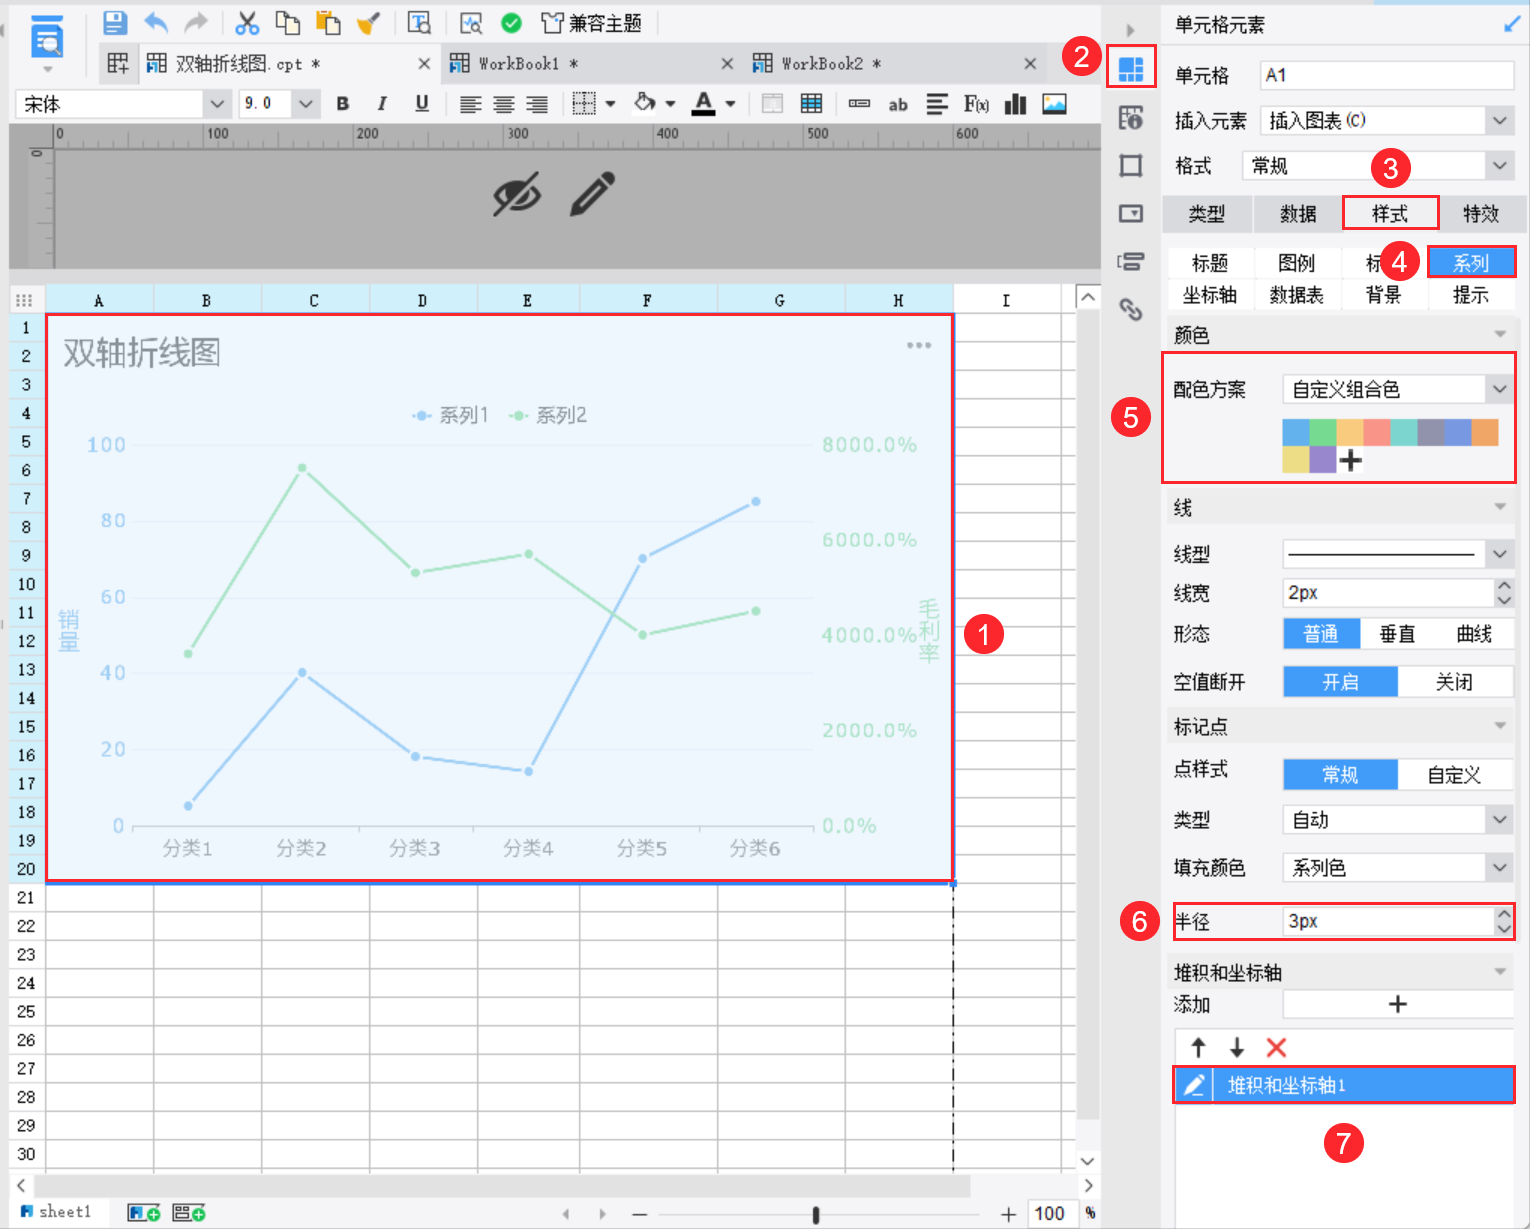1530x1229 pixels.
Task: Switch to the 特效 tab
Action: [x=1481, y=214]
